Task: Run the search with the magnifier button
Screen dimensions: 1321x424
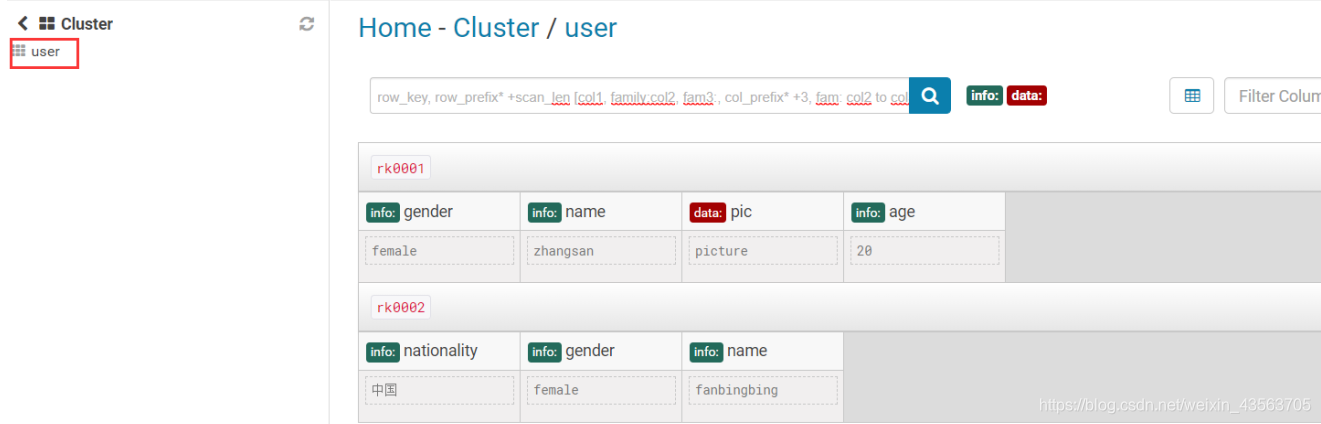Action: point(930,96)
